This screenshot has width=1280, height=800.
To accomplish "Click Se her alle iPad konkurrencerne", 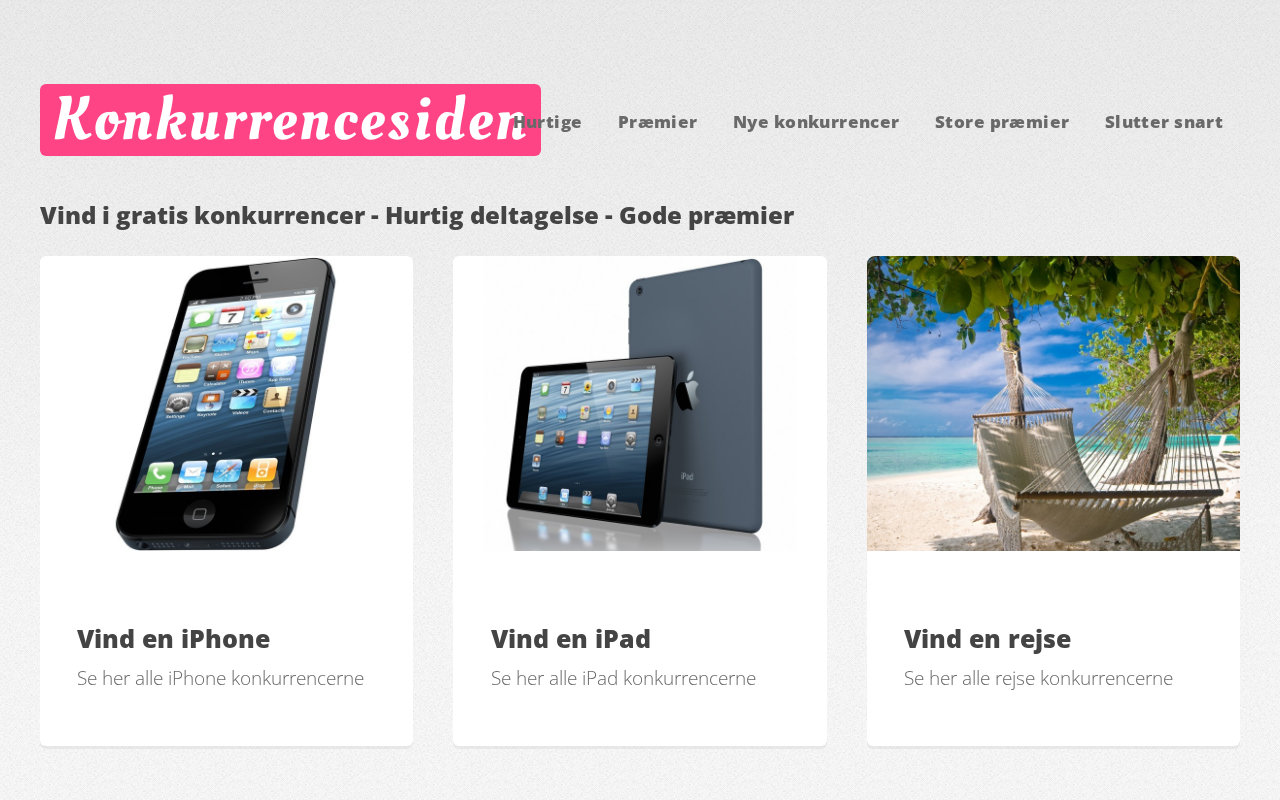I will pos(623,678).
